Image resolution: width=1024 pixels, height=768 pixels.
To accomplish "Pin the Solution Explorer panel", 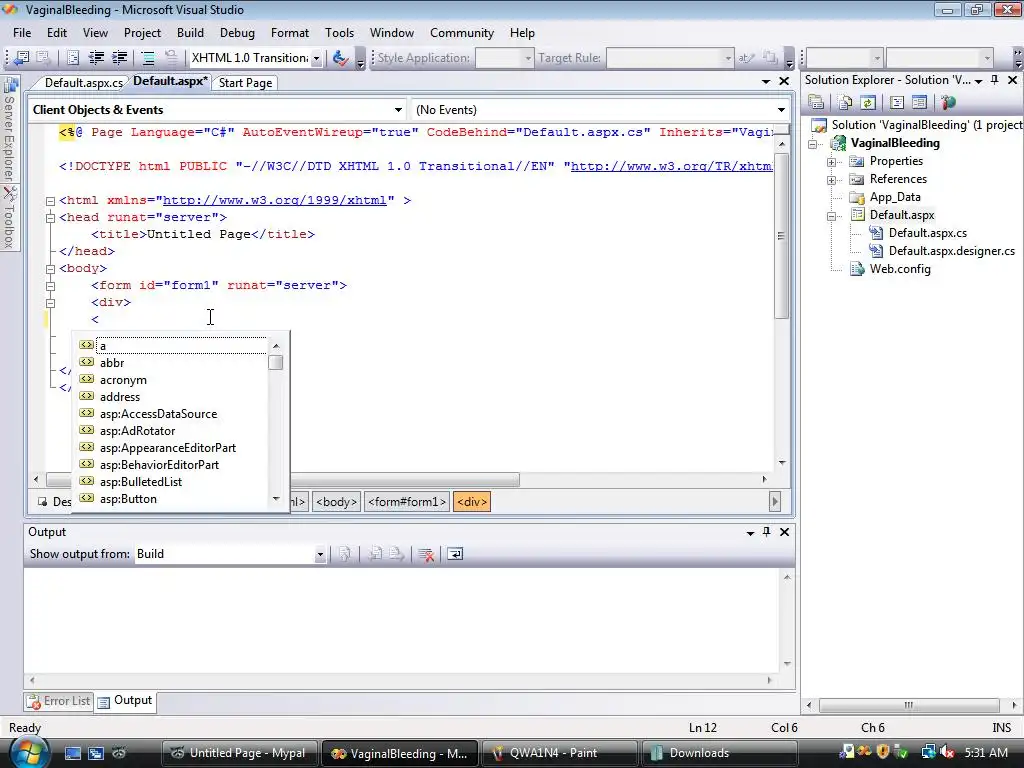I will click(995, 80).
